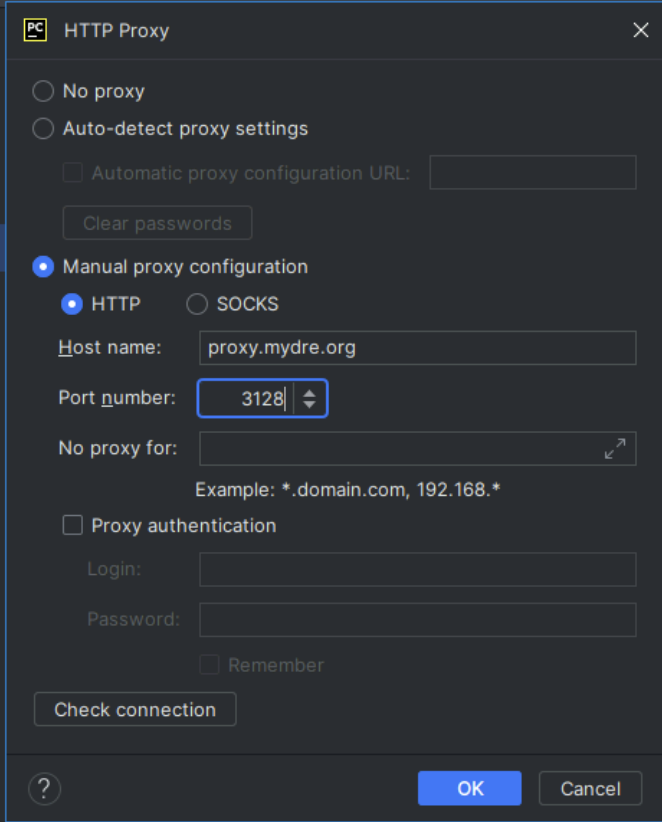Viewport: 662px width, 822px height.
Task: Dismiss dialog with the Cancel button
Action: pos(590,788)
